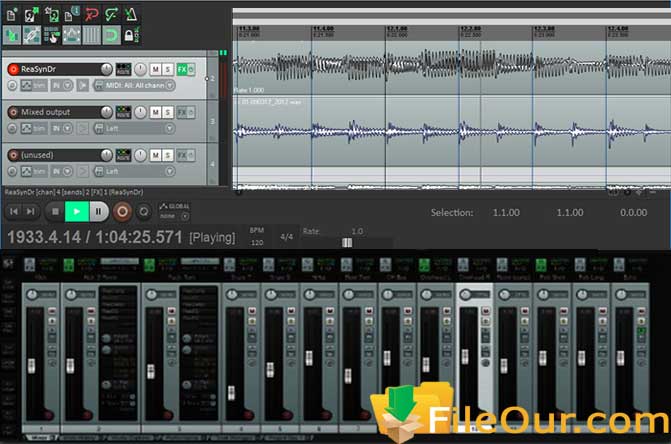Open the FX chain of ReaSynDr track
Screen dimensions: 671x444
182,69
